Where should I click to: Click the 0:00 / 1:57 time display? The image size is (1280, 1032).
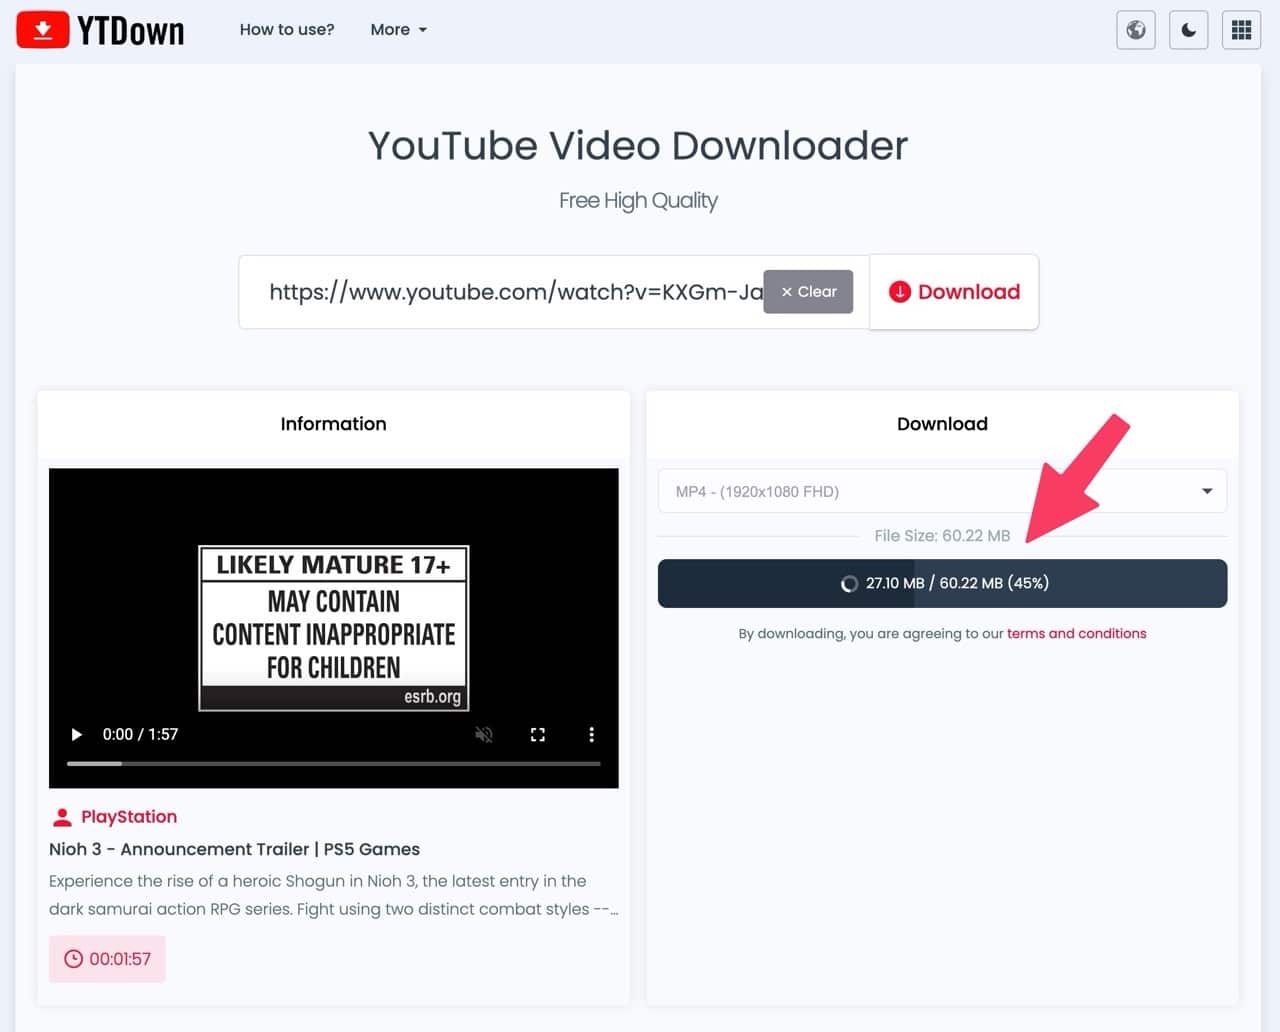tap(140, 735)
